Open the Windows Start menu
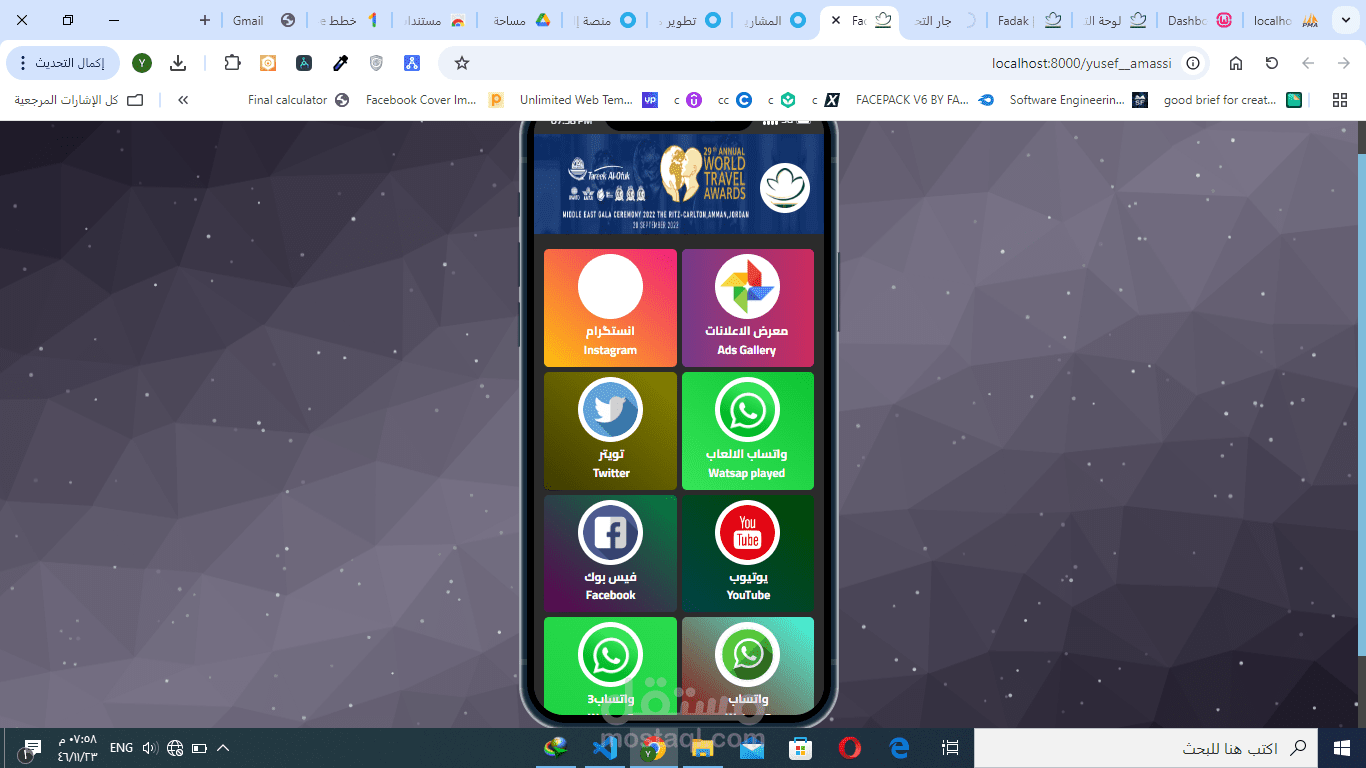This screenshot has width=1366, height=768. coord(1342,748)
